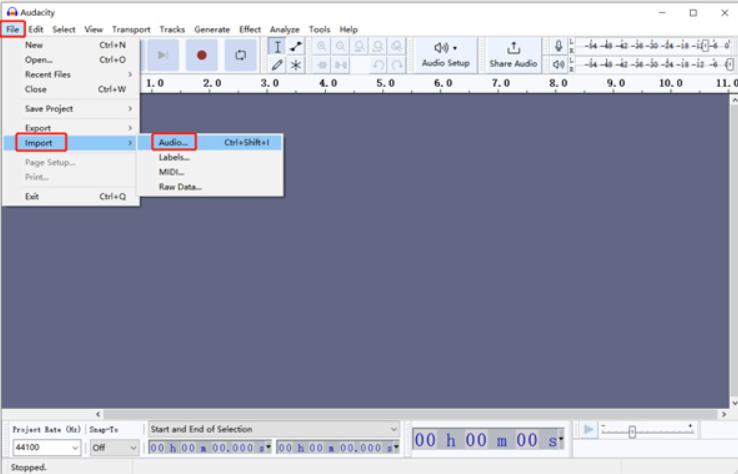Select MIDI... in the Import submenu
Image resolution: width=738 pixels, height=474 pixels.
point(210,172)
